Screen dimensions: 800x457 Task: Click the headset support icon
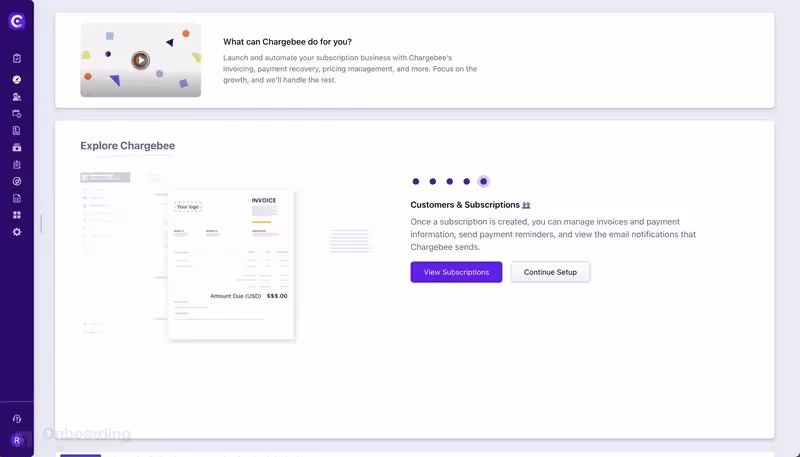(17, 419)
